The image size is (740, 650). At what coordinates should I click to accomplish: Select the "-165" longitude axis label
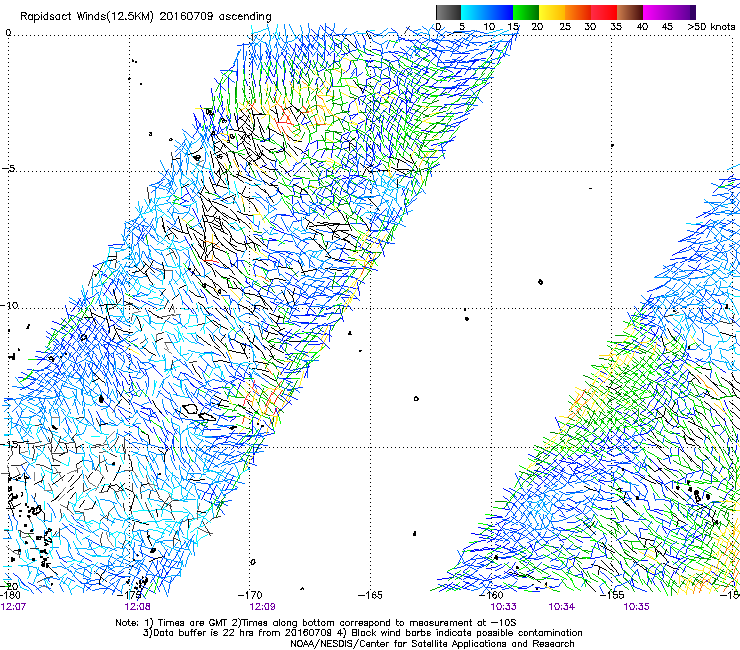(x=370, y=595)
